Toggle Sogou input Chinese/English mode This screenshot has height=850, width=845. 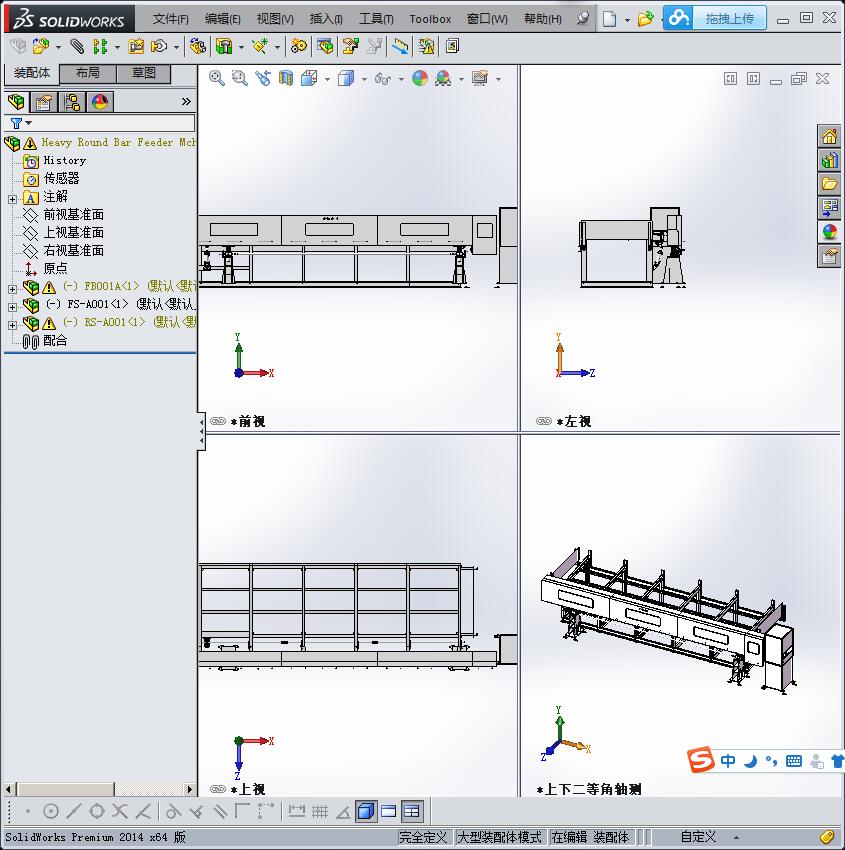728,761
